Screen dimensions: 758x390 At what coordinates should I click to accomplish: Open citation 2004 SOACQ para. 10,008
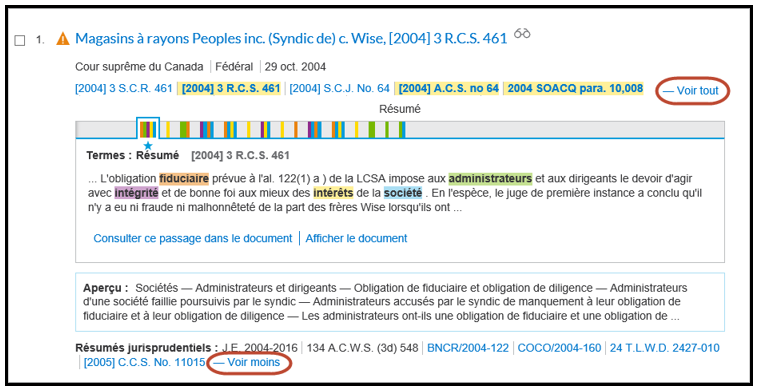tap(575, 89)
